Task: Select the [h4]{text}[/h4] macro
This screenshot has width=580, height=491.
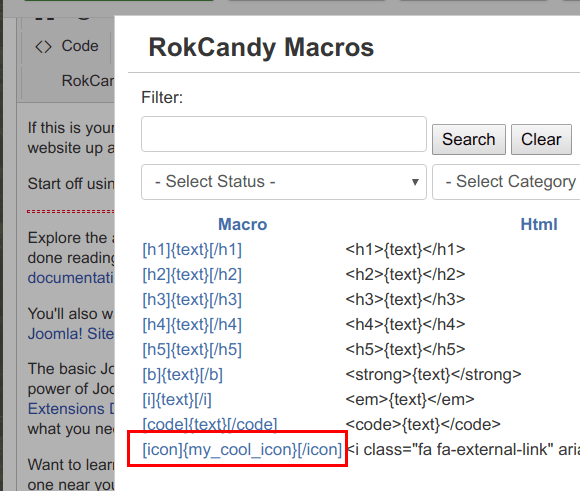Action: pyautogui.click(x=192, y=325)
